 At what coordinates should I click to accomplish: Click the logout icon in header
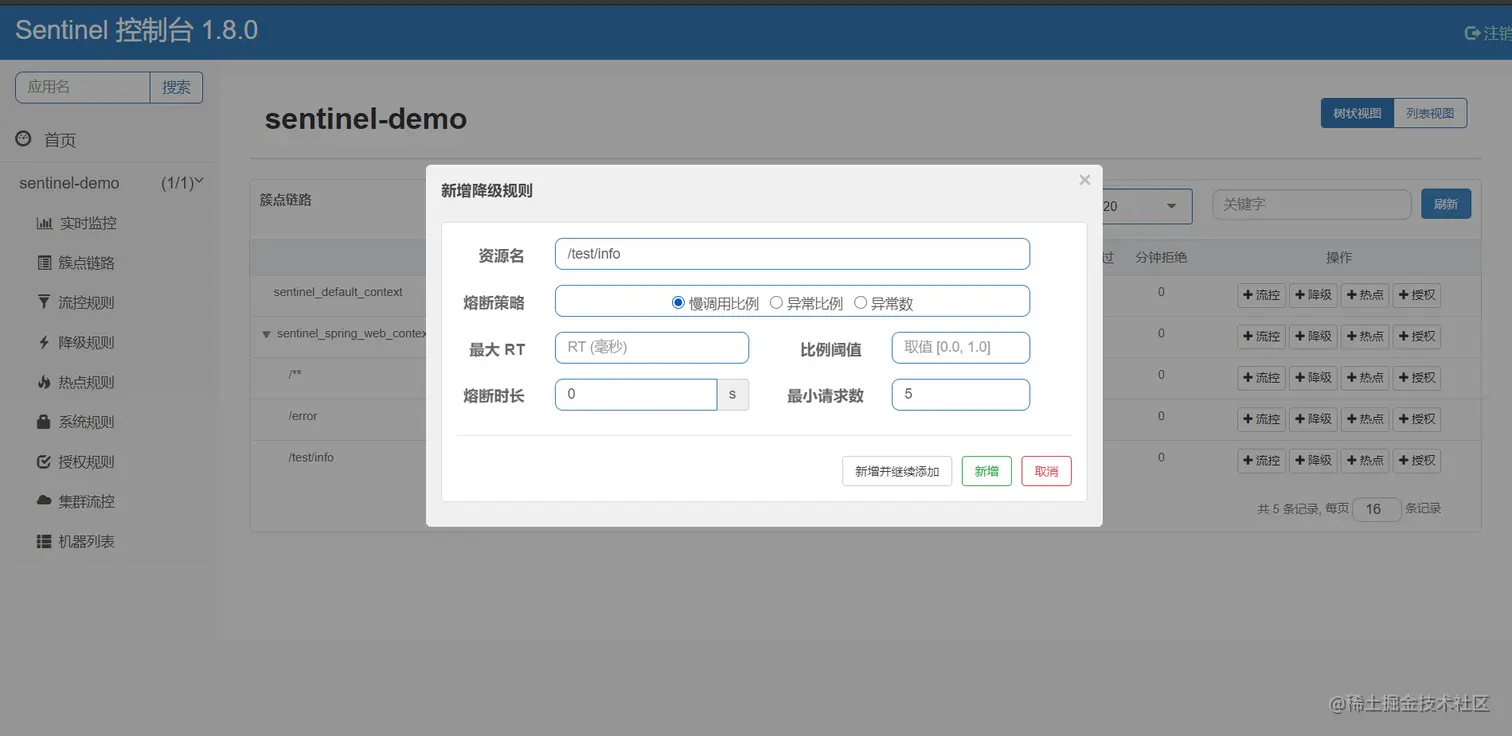coord(1472,33)
